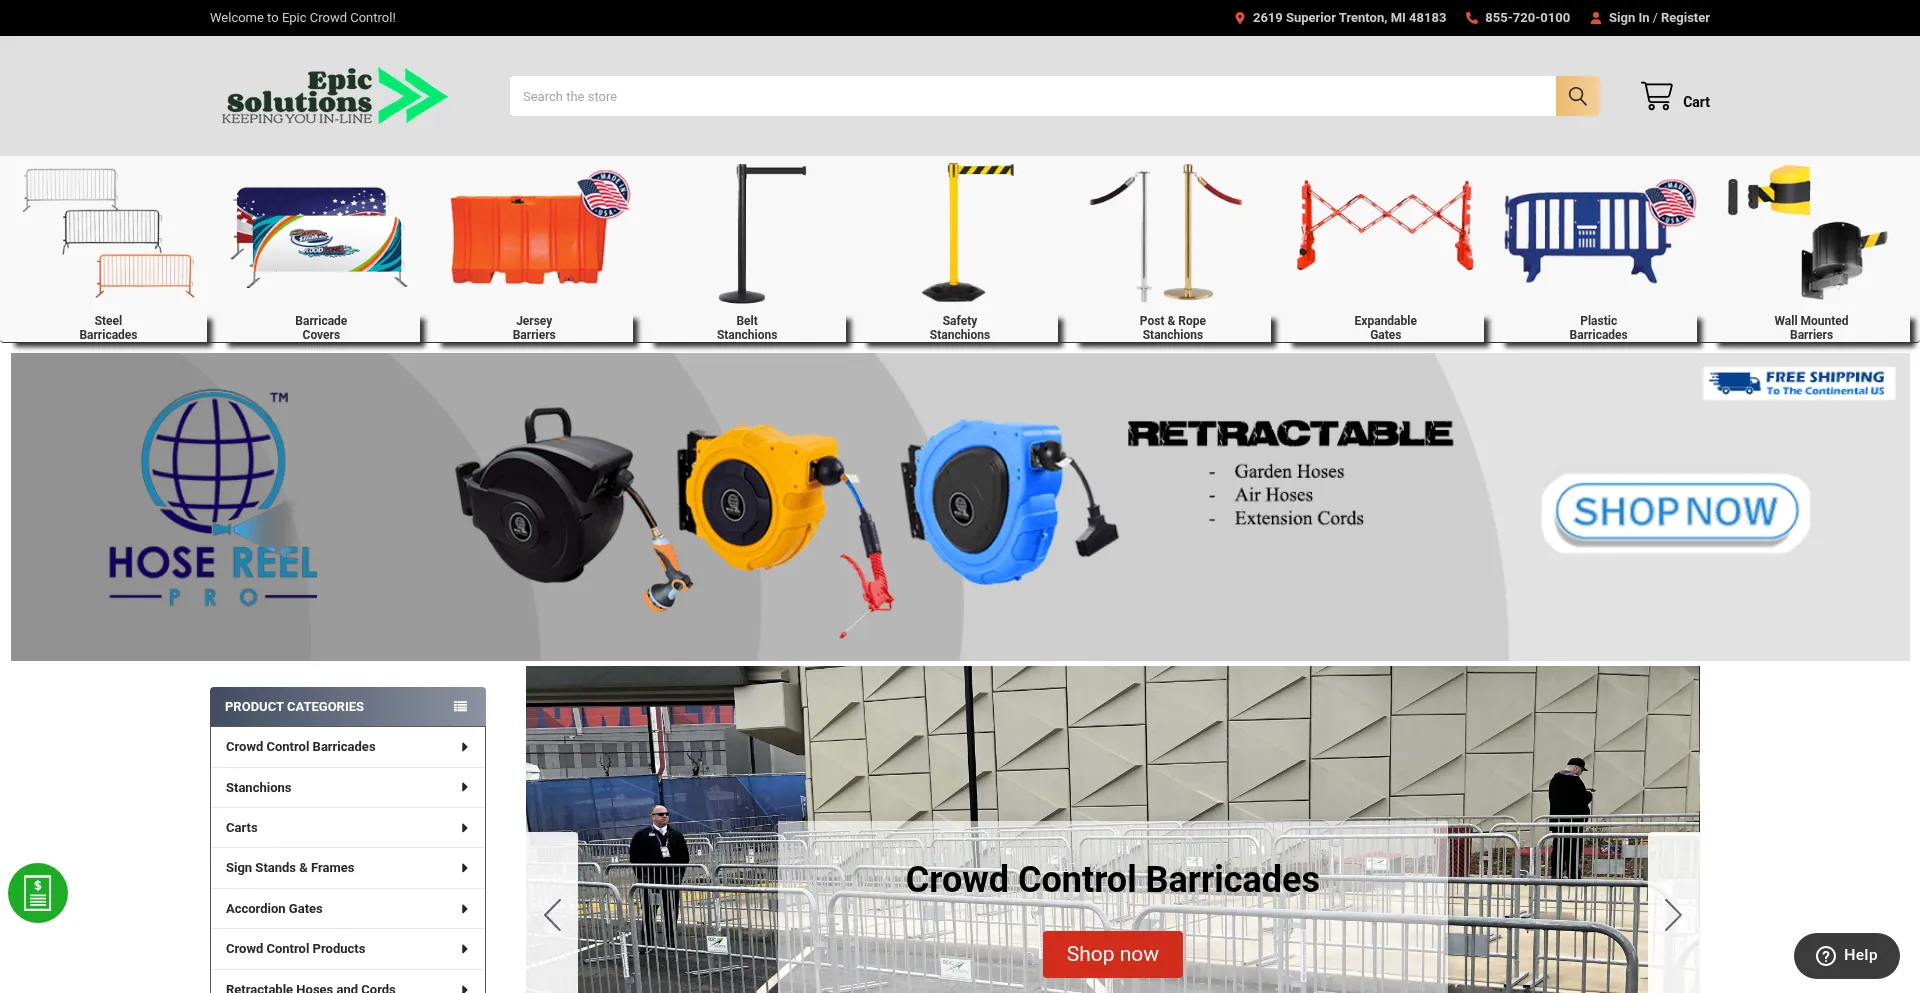
Task: Click the phone number 855-720-0100
Action: coord(1526,18)
